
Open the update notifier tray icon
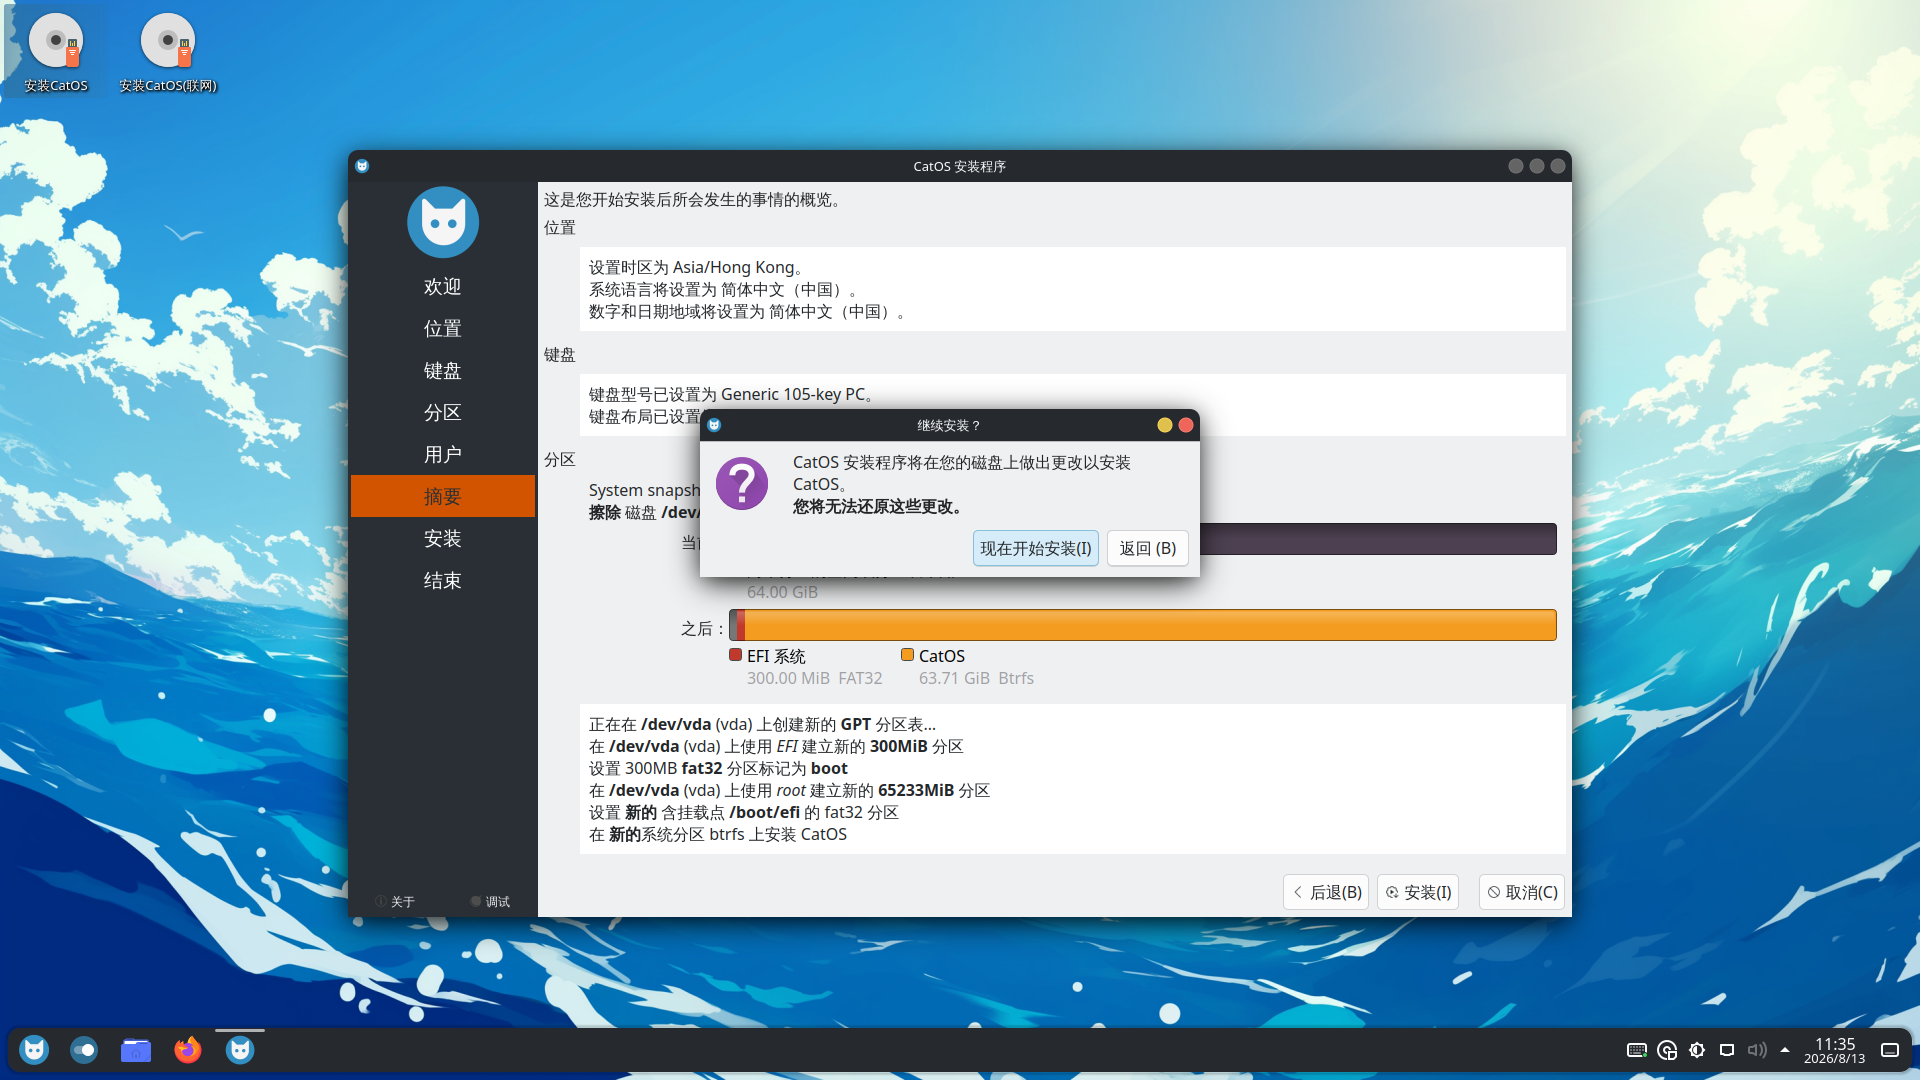pyautogui.click(x=1667, y=1050)
